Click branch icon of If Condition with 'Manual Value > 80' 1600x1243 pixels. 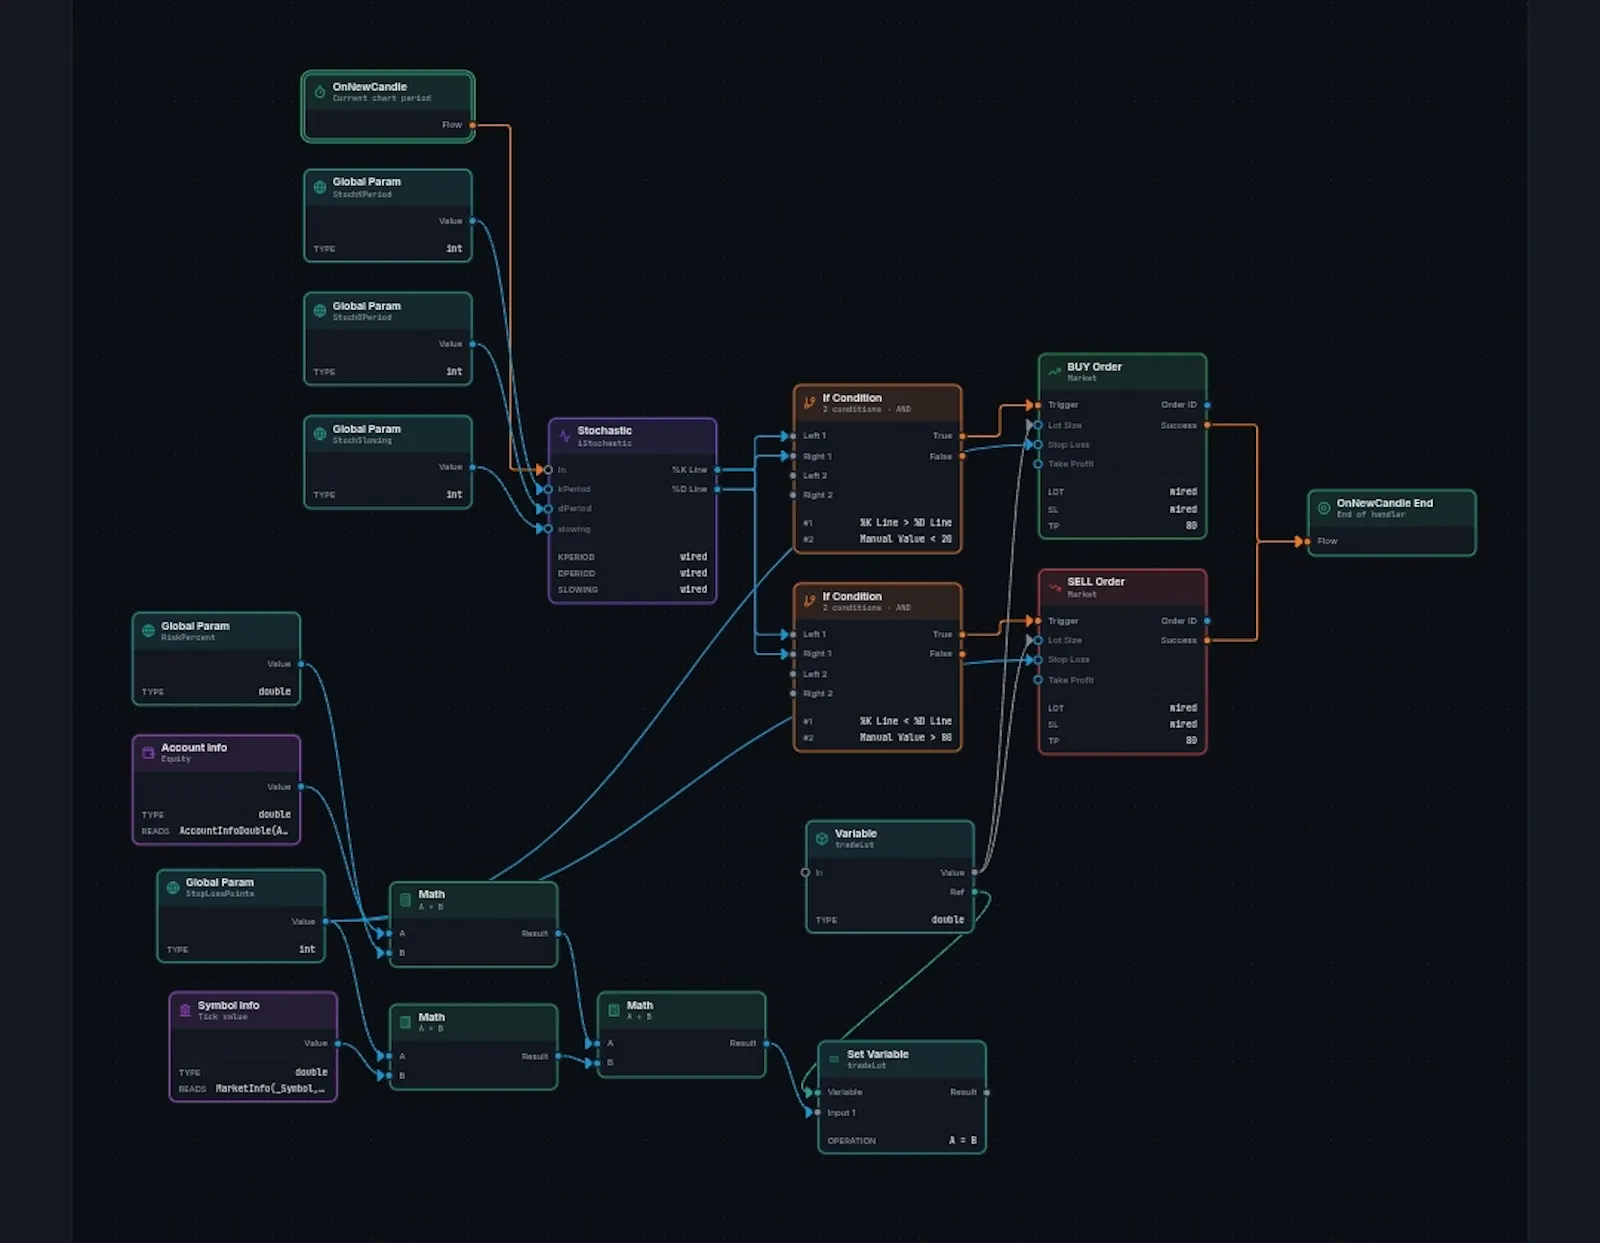click(810, 601)
